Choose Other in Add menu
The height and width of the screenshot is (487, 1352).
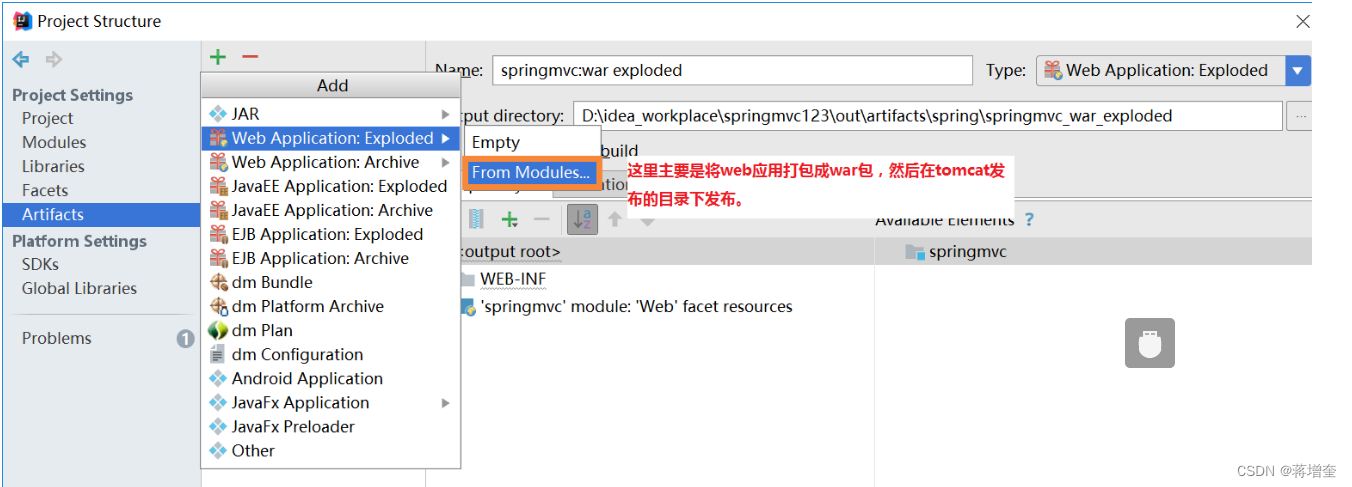[x=330, y=450]
